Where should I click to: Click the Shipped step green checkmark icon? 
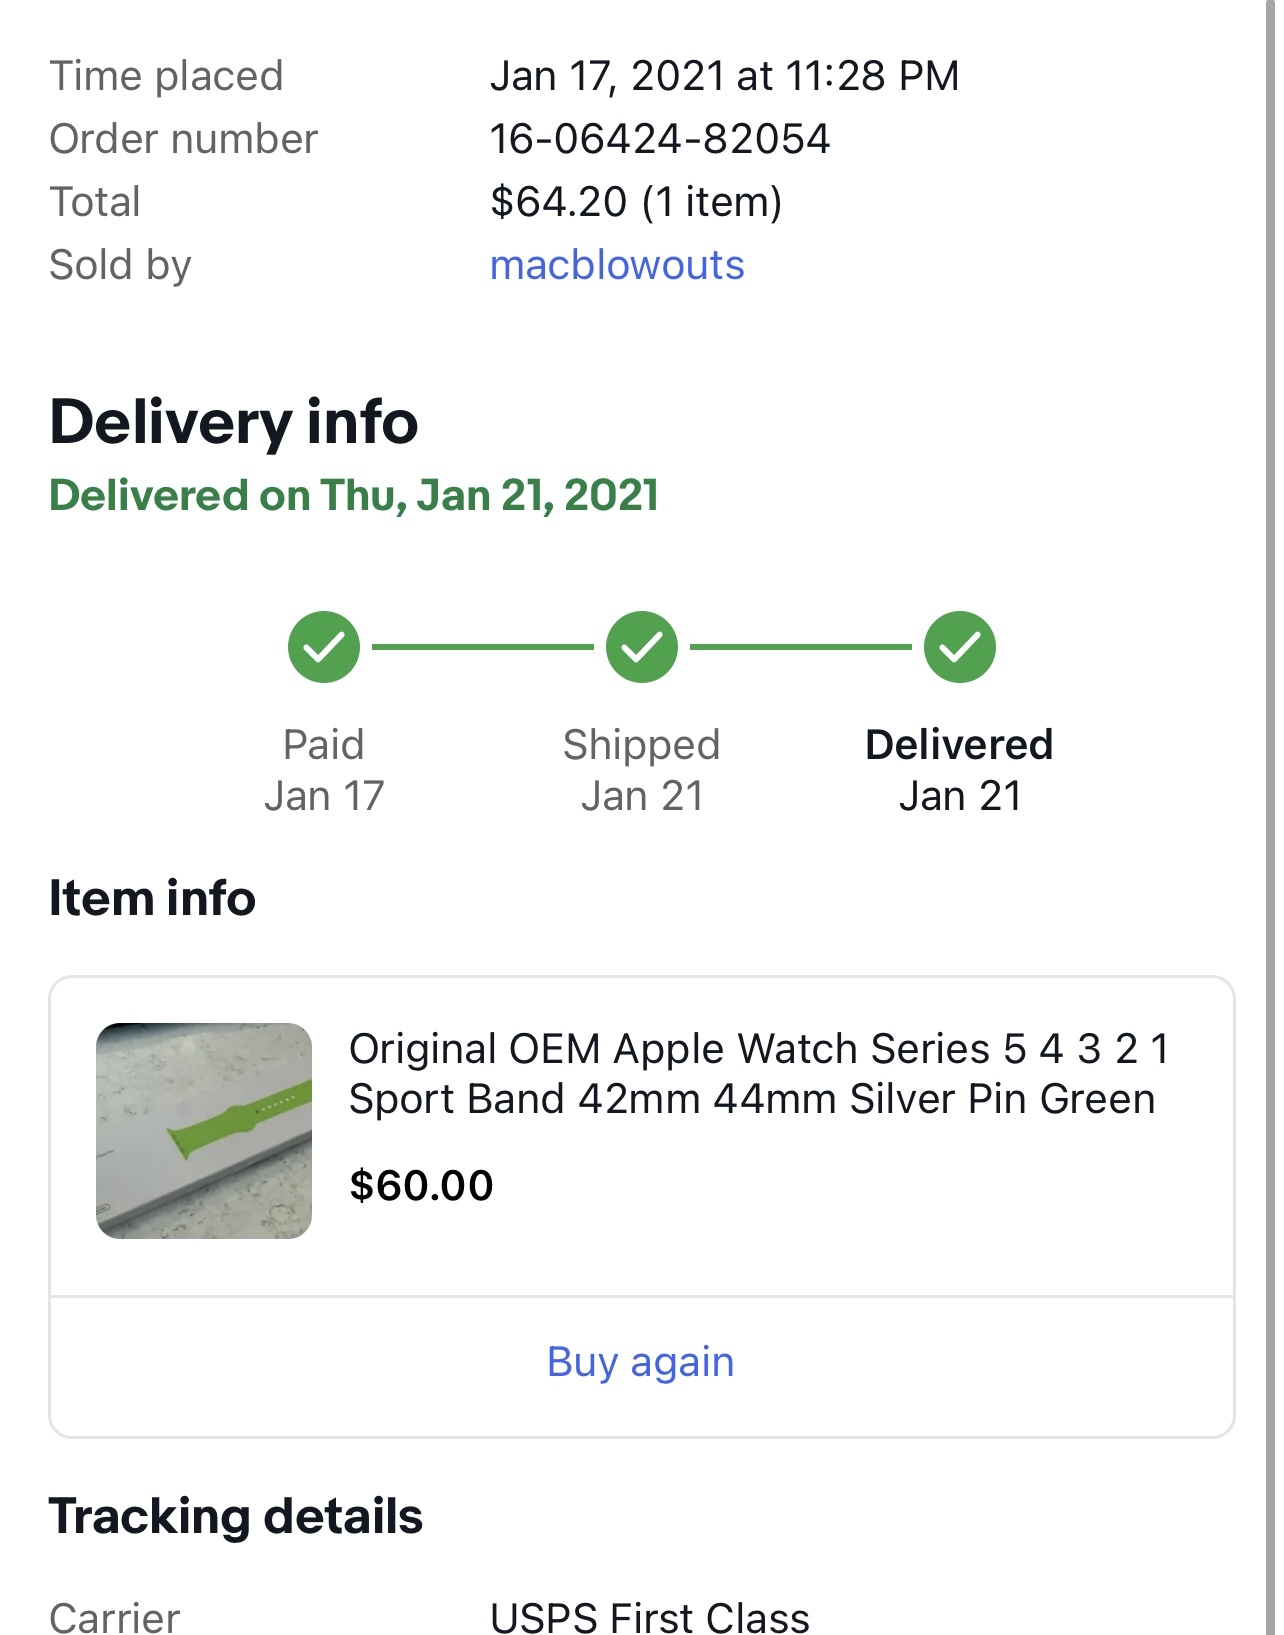642,647
